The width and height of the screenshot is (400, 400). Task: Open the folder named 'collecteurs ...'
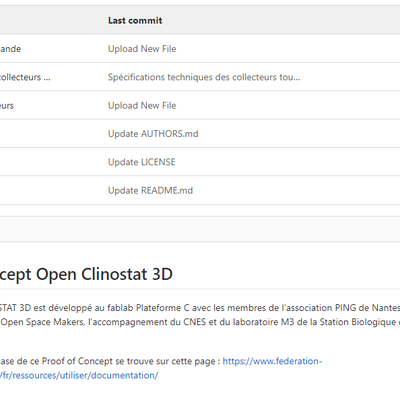click(x=25, y=77)
